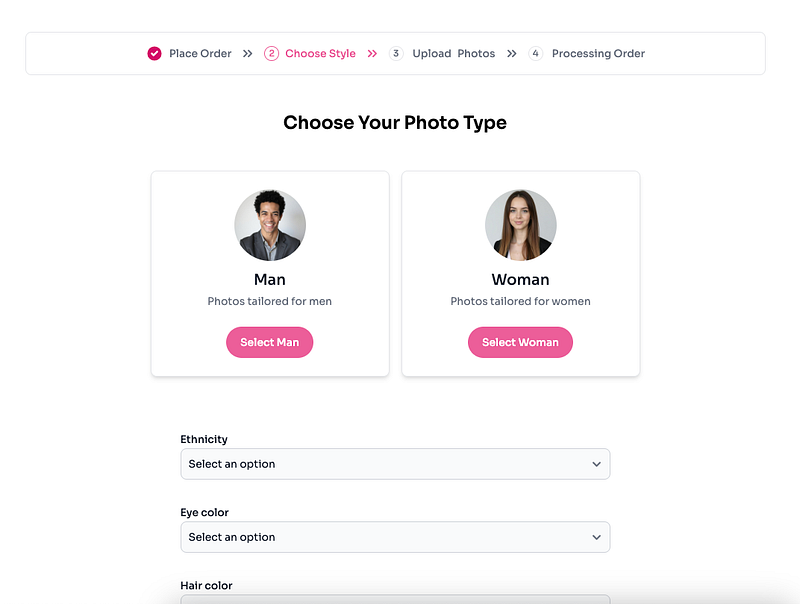Click the Select Man button
Screen dimensions: 800x604
[269, 342]
